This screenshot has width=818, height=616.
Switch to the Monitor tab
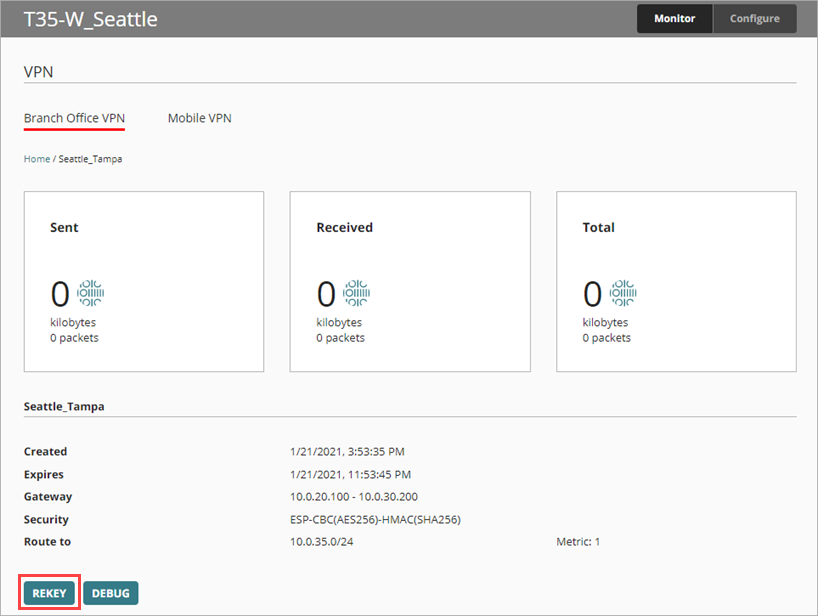pyautogui.click(x=675, y=19)
